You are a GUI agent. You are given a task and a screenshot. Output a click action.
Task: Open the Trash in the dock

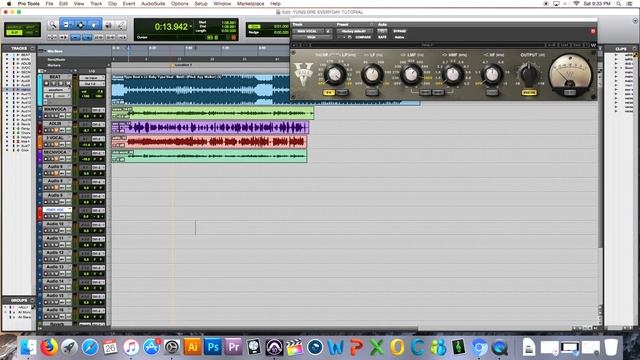click(611, 347)
